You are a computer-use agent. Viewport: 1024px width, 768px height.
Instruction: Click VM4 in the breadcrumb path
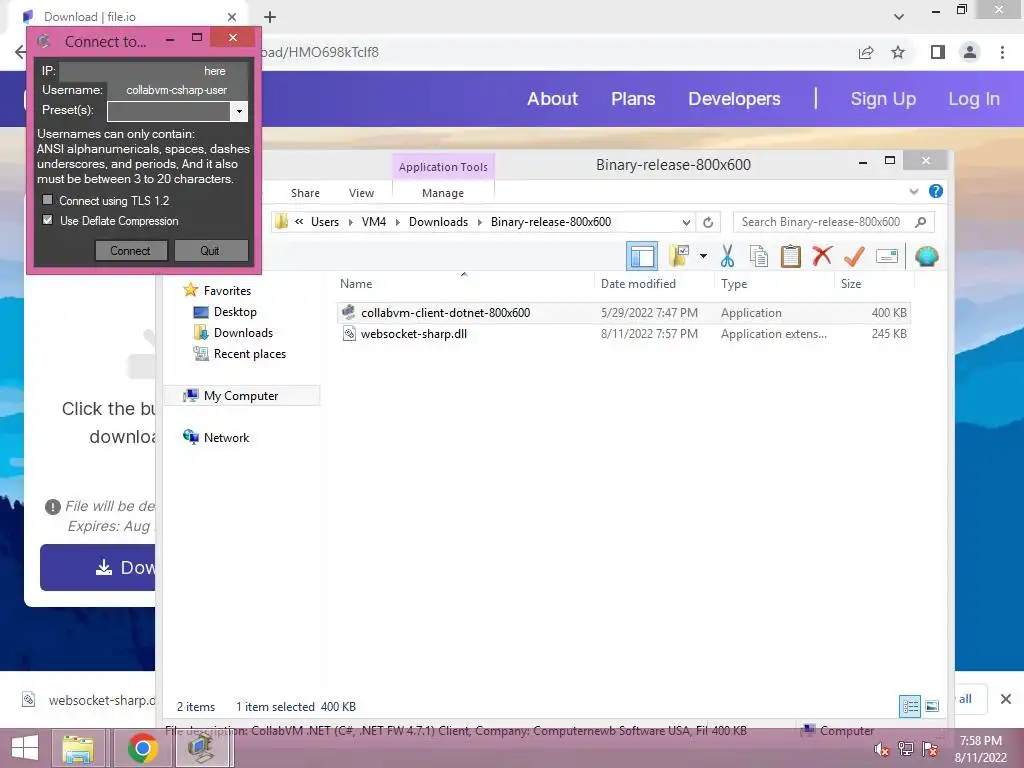(374, 222)
